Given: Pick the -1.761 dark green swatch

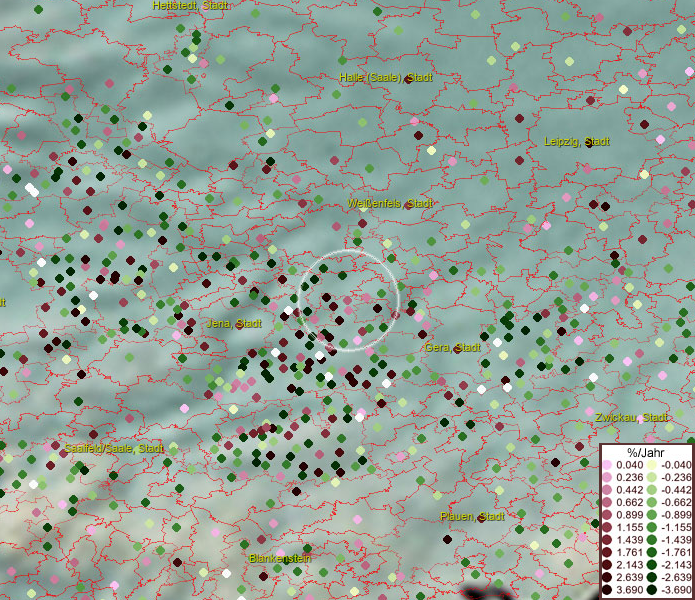Looking at the screenshot, I should 652,553.
